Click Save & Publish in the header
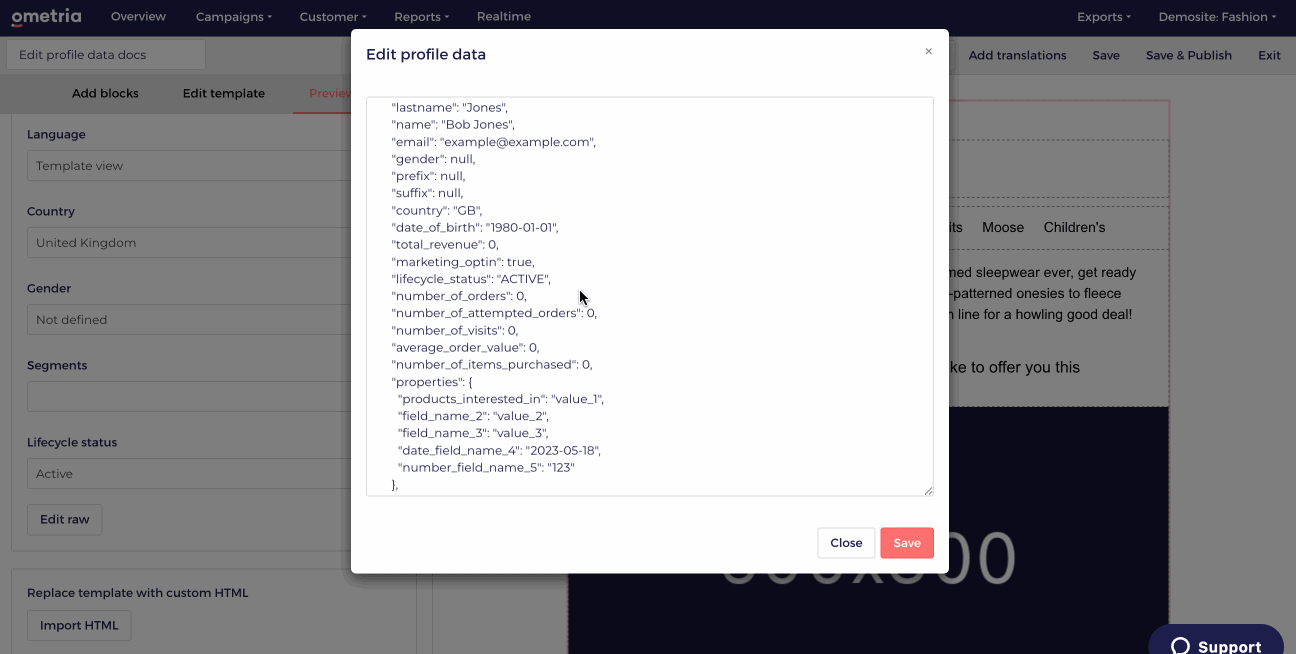The image size is (1296, 654). 1189,55
